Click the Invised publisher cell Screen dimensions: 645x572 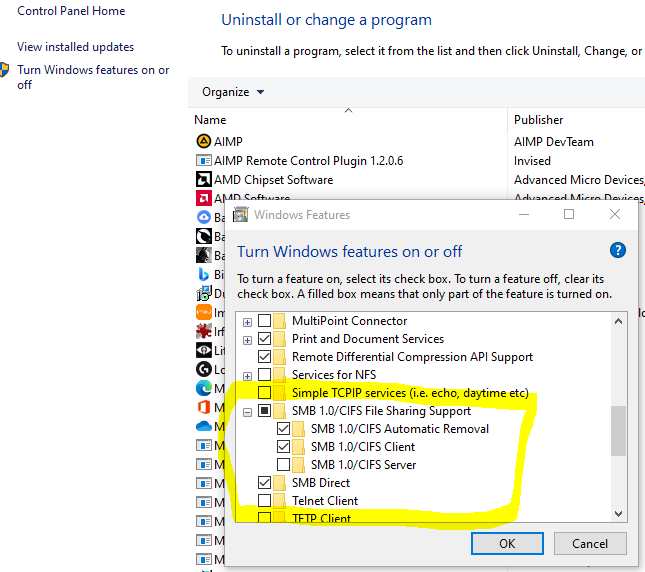(x=532, y=161)
